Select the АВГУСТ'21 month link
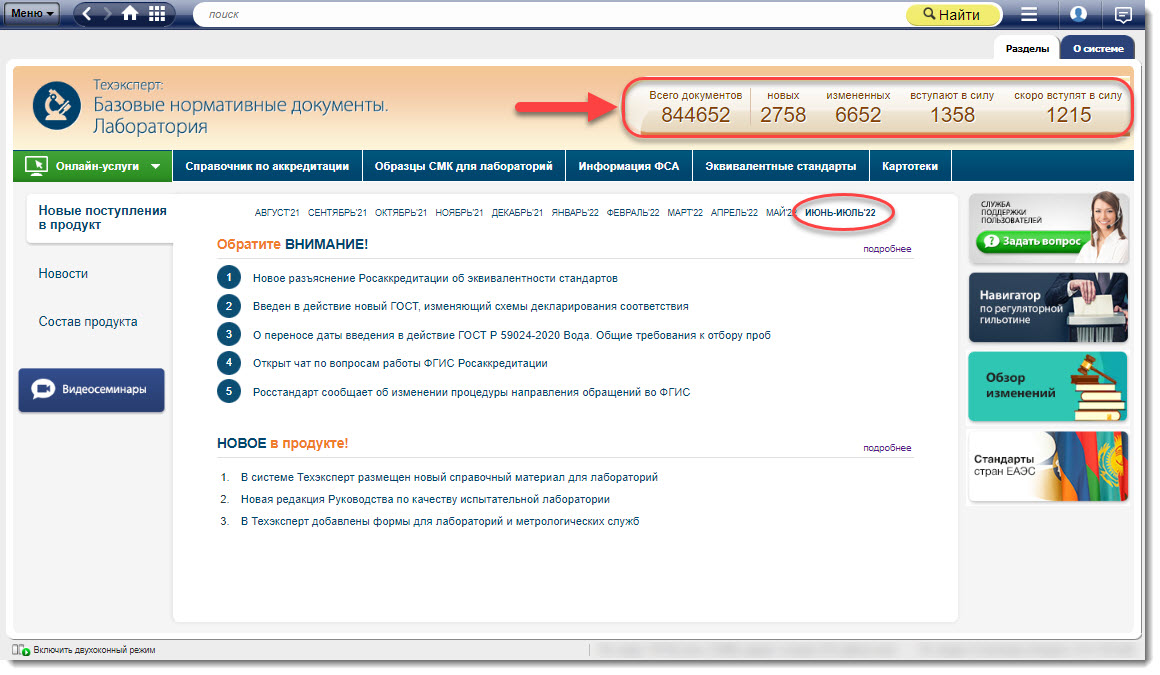The image size is (1160, 675). [277, 212]
